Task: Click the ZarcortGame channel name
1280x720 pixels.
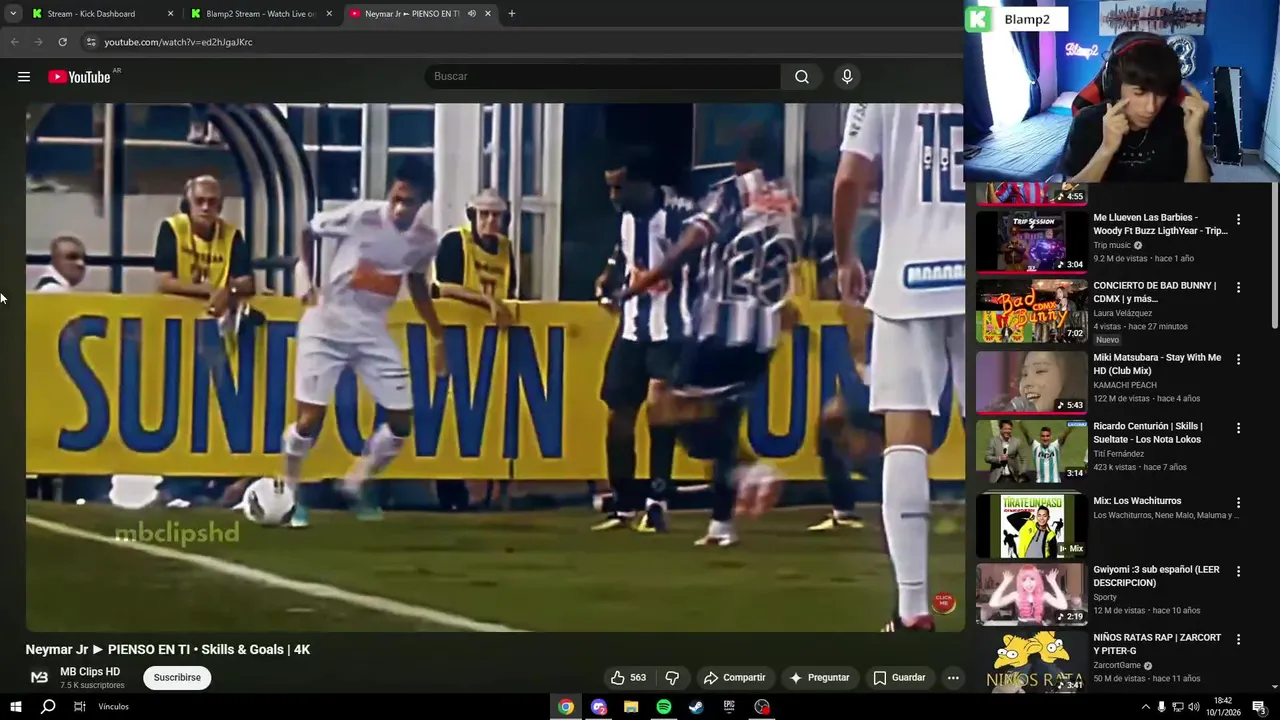Action: pyautogui.click(x=1117, y=665)
